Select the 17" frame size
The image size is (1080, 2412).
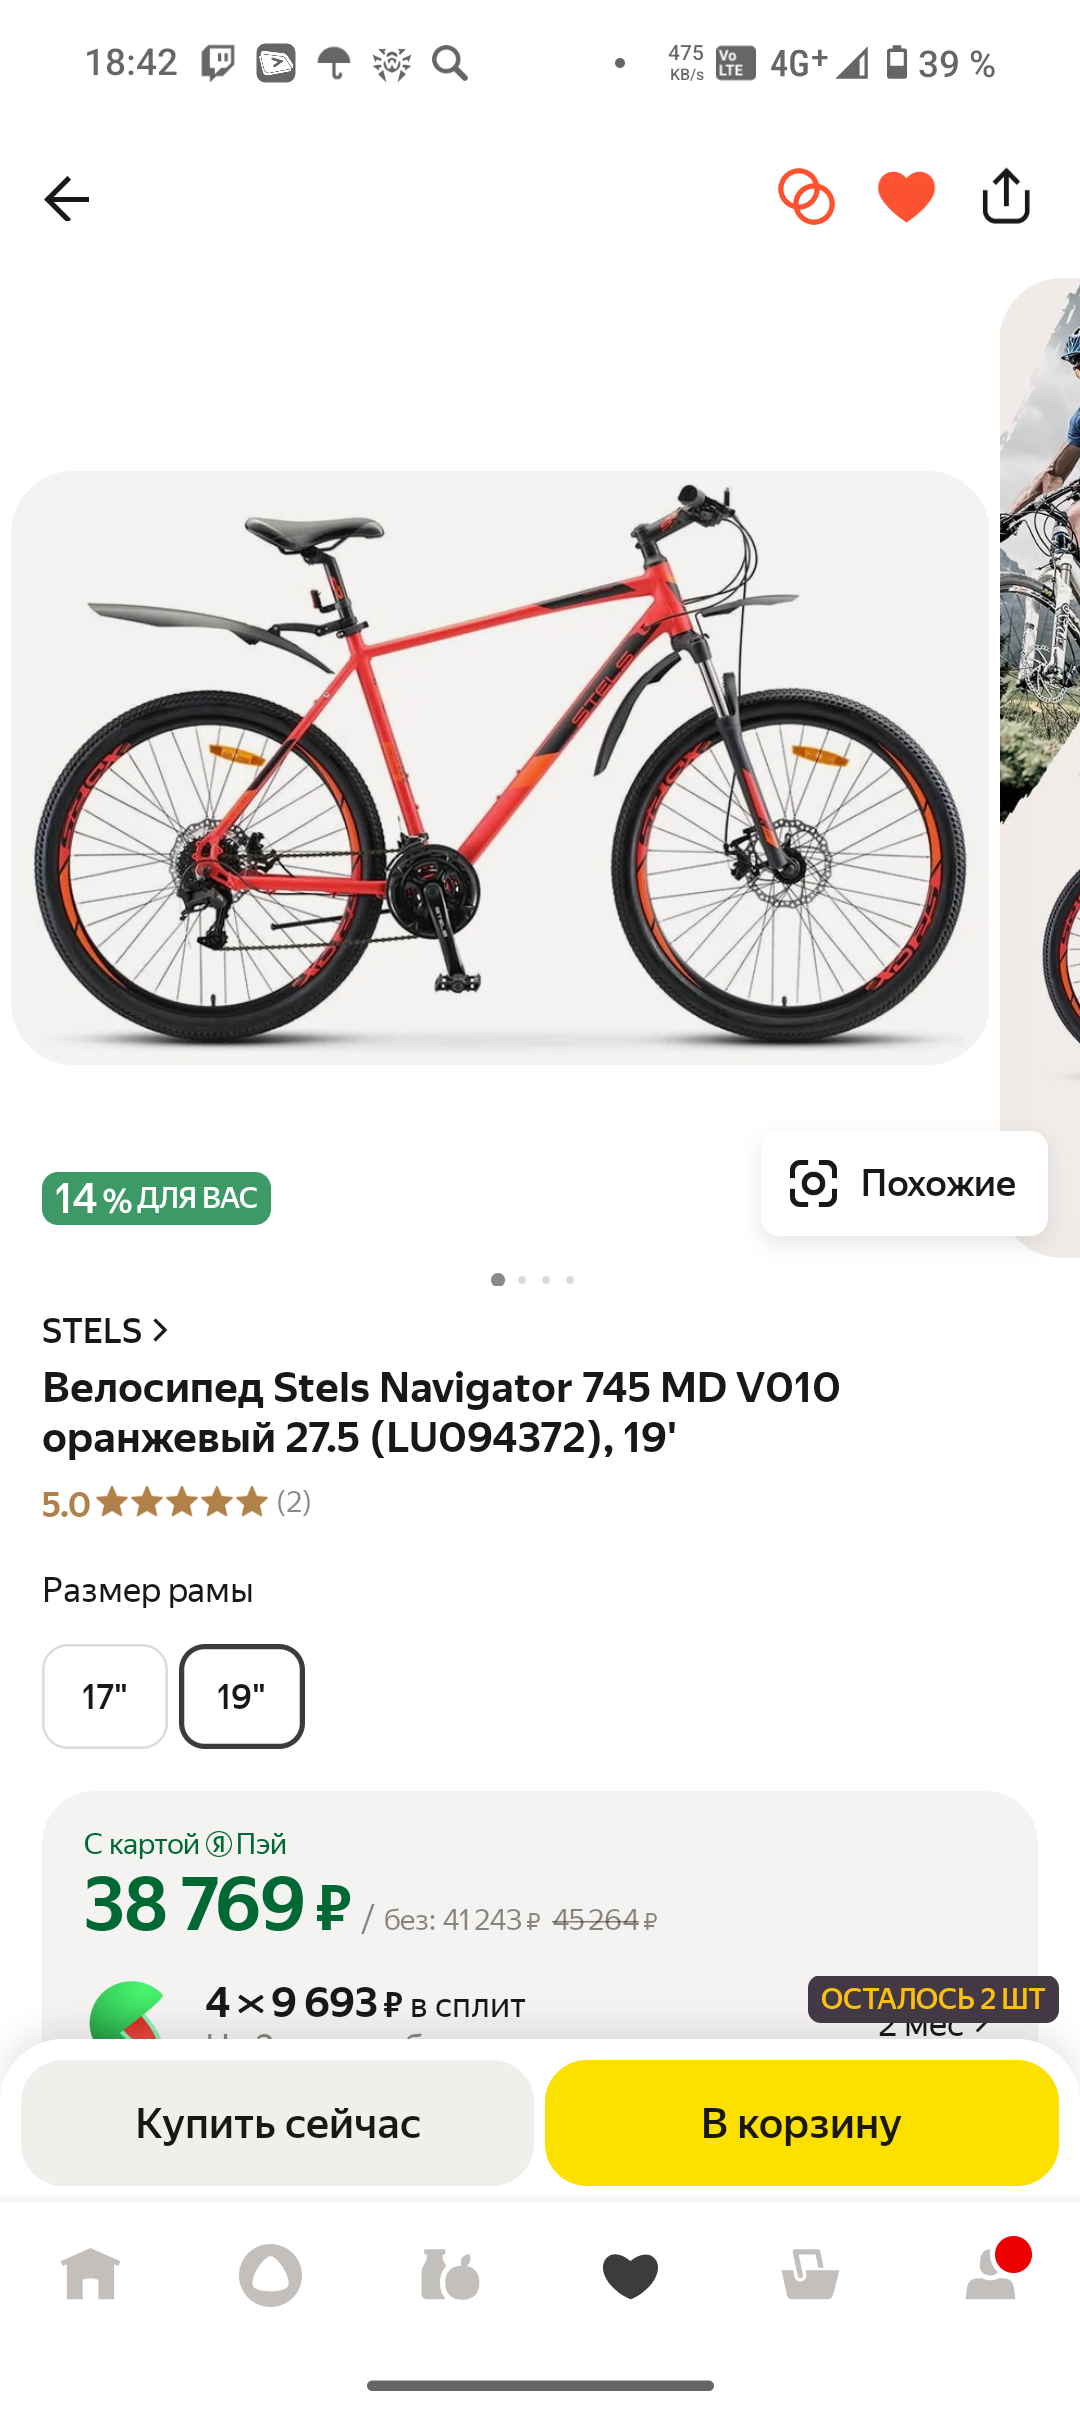coord(105,1696)
